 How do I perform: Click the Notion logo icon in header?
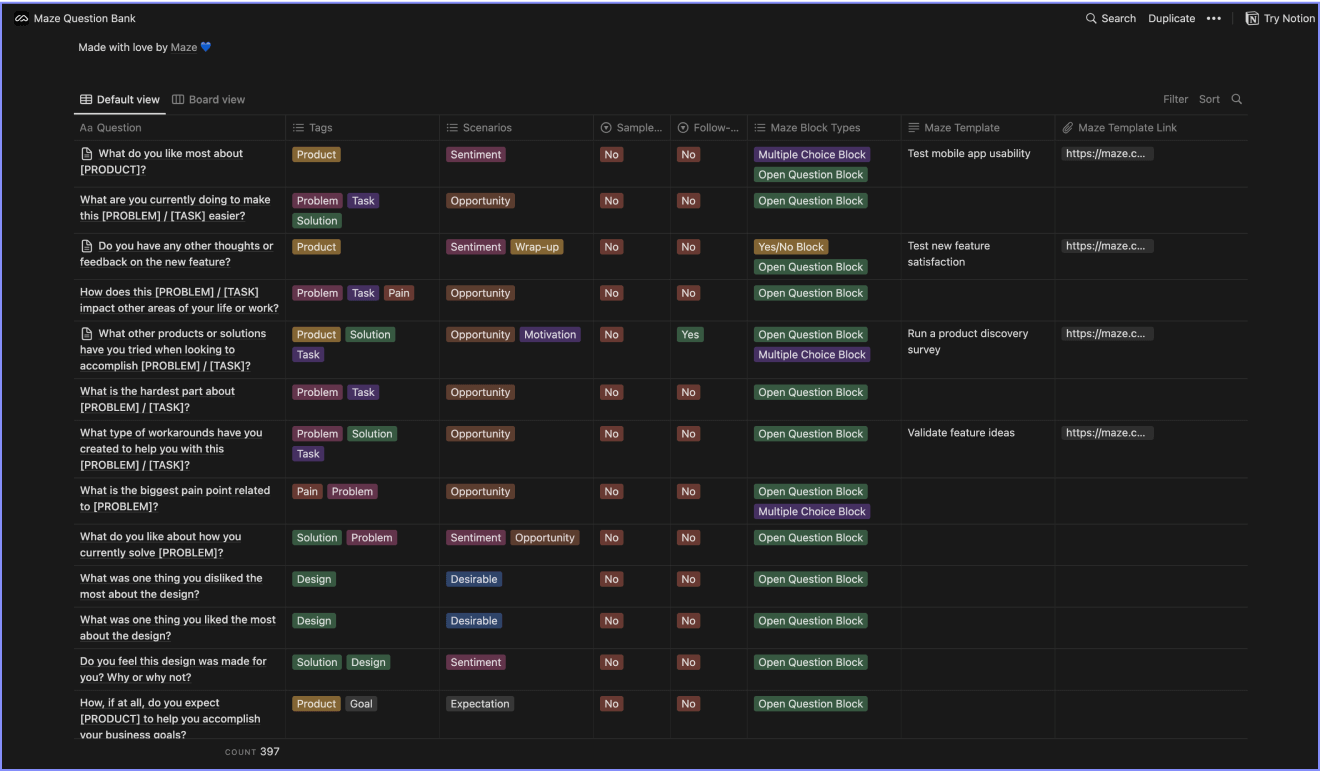1252,18
